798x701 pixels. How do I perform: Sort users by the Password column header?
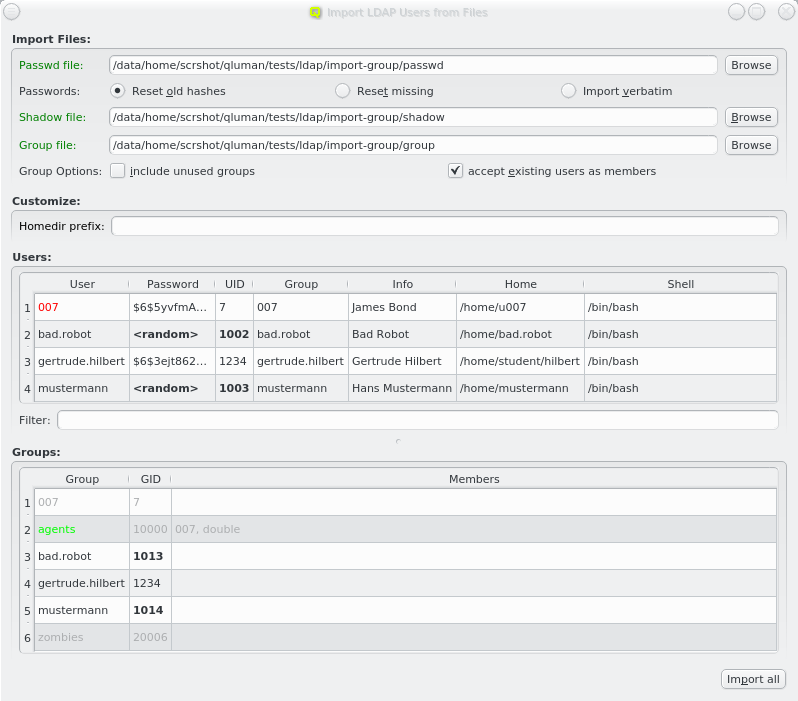pyautogui.click(x=173, y=284)
